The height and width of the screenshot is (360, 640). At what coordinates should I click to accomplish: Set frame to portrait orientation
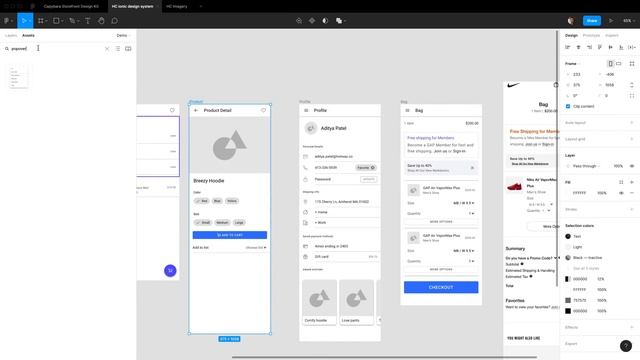(611, 64)
